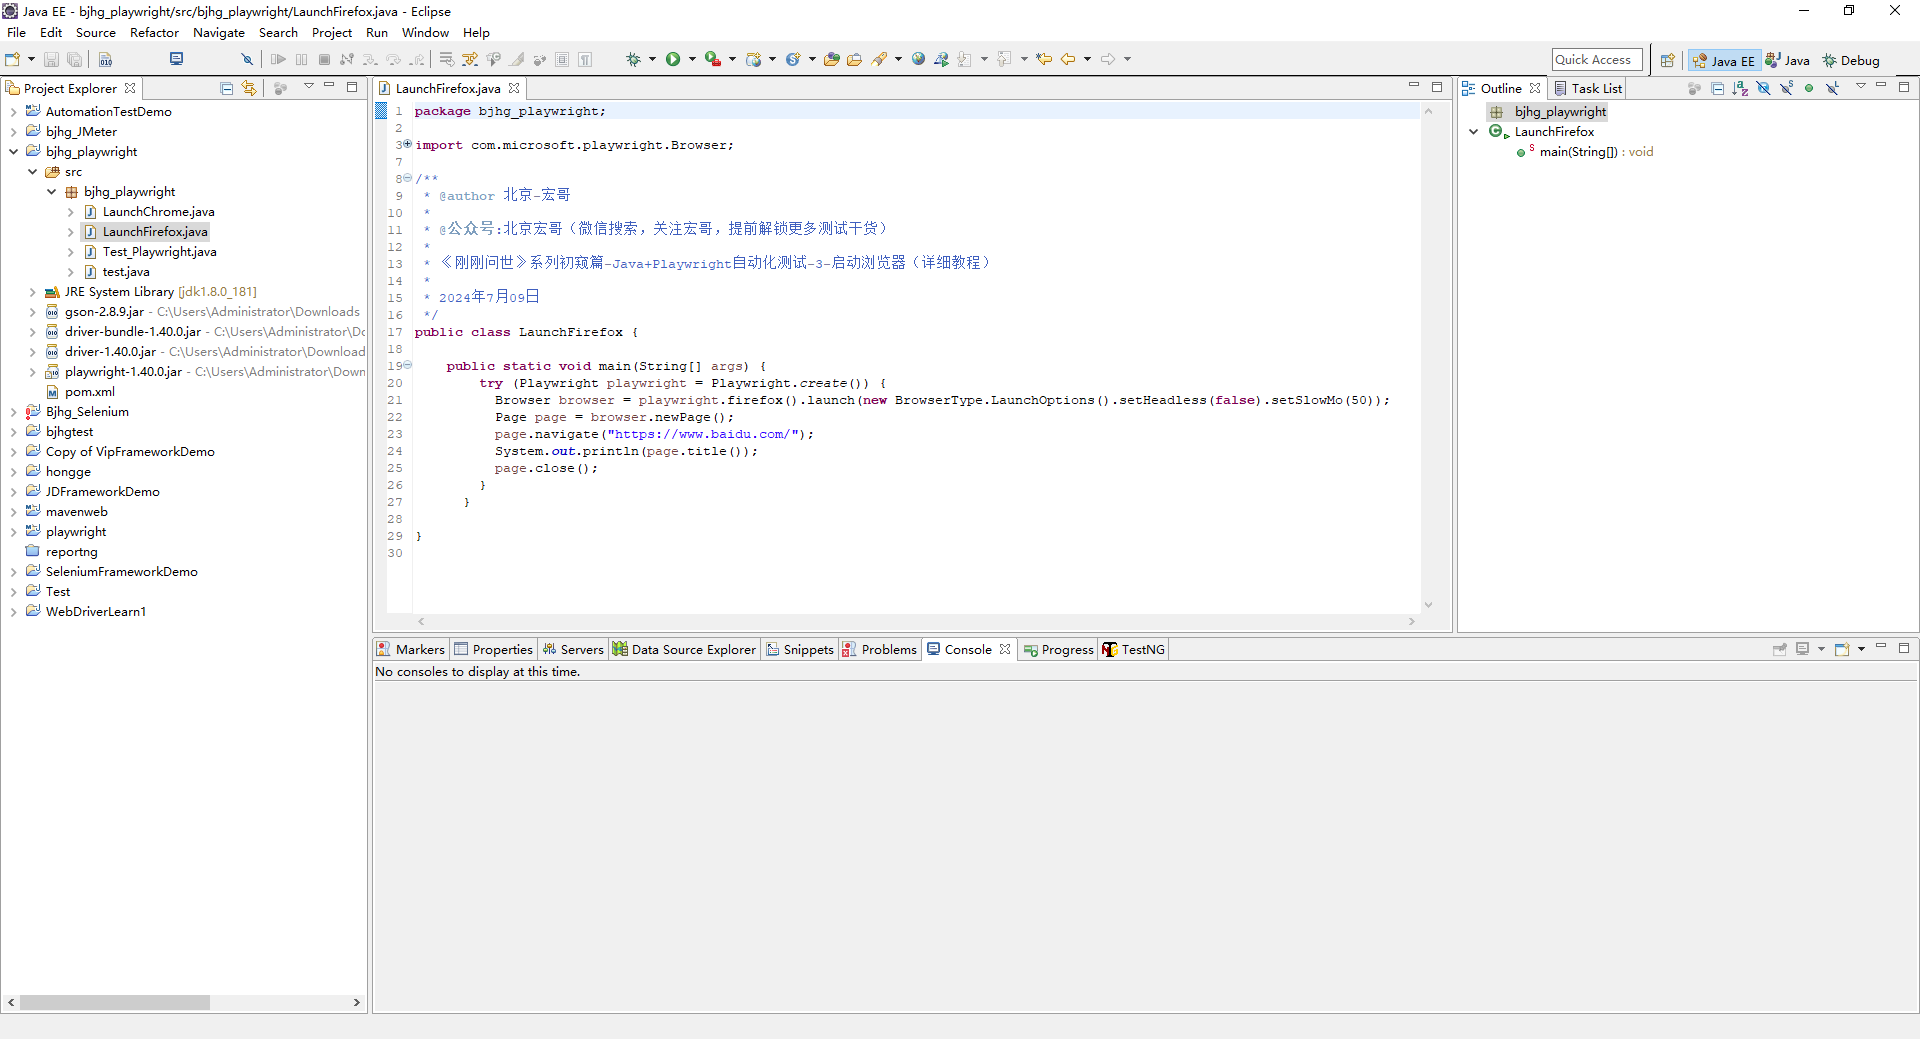This screenshot has width=1920, height=1039.
Task: Click the Save All toolbar icon
Action: pyautogui.click(x=73, y=60)
